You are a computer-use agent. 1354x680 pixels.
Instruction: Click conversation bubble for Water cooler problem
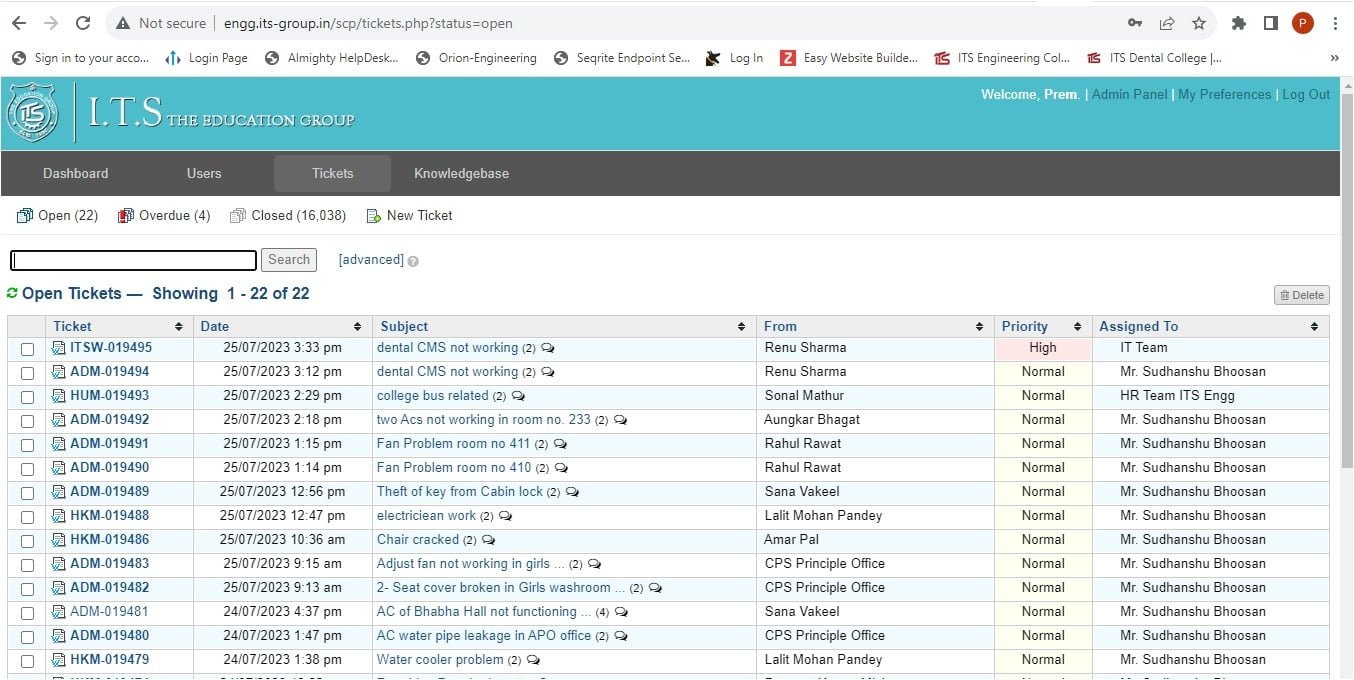pos(533,660)
